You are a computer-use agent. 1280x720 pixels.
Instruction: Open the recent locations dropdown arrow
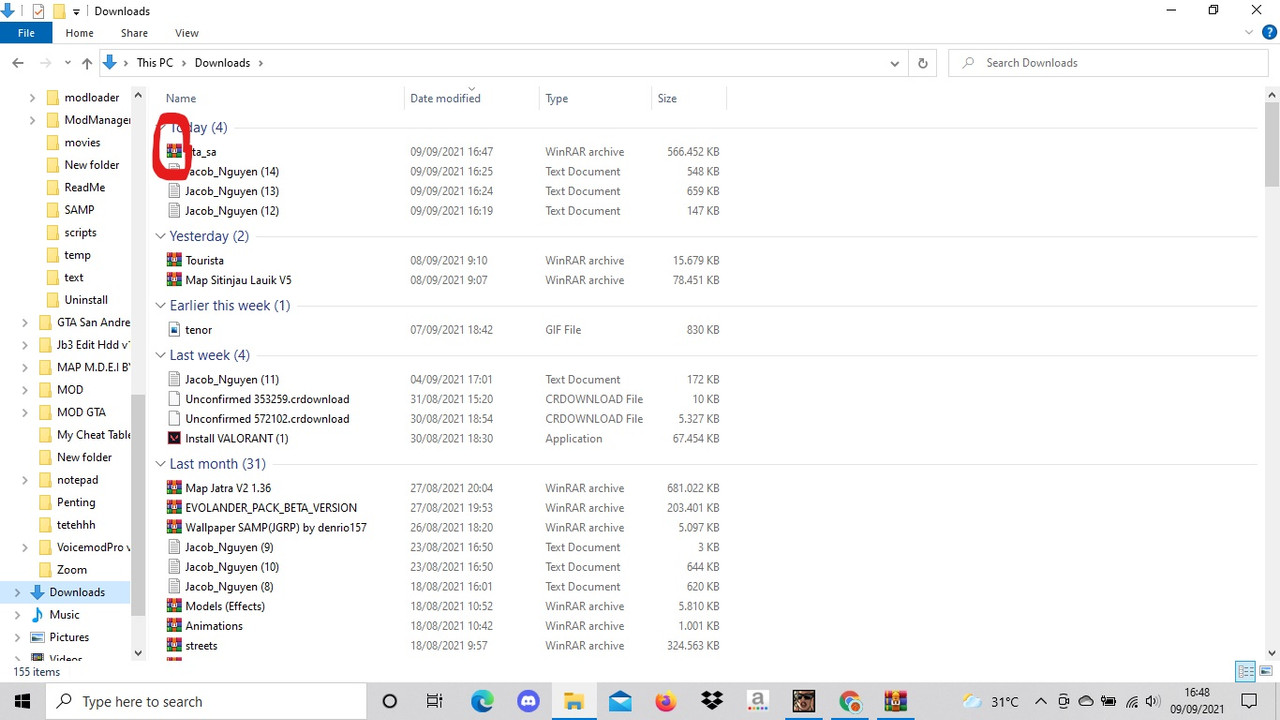click(x=67, y=63)
